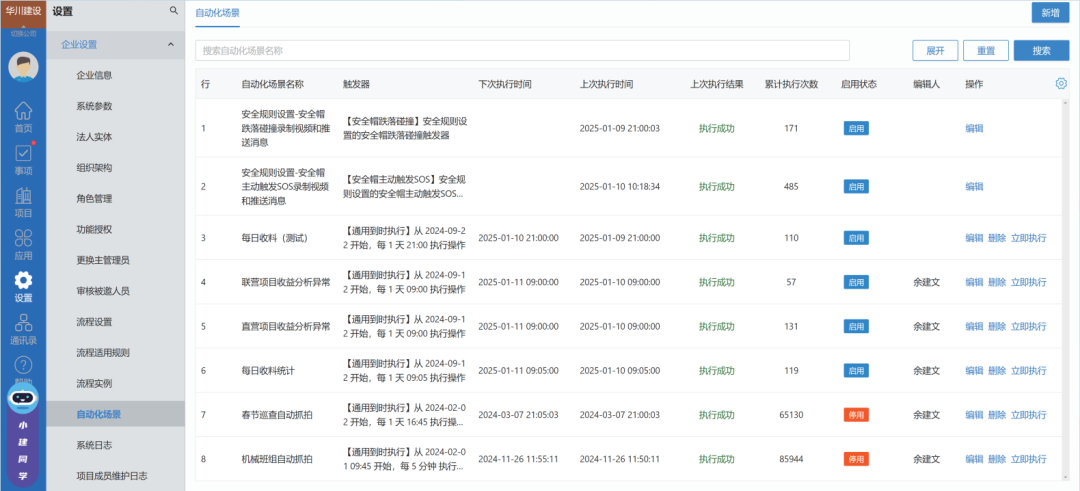Click the user avatar icon
Screen dimensions: 1080x491
coord(22,67)
